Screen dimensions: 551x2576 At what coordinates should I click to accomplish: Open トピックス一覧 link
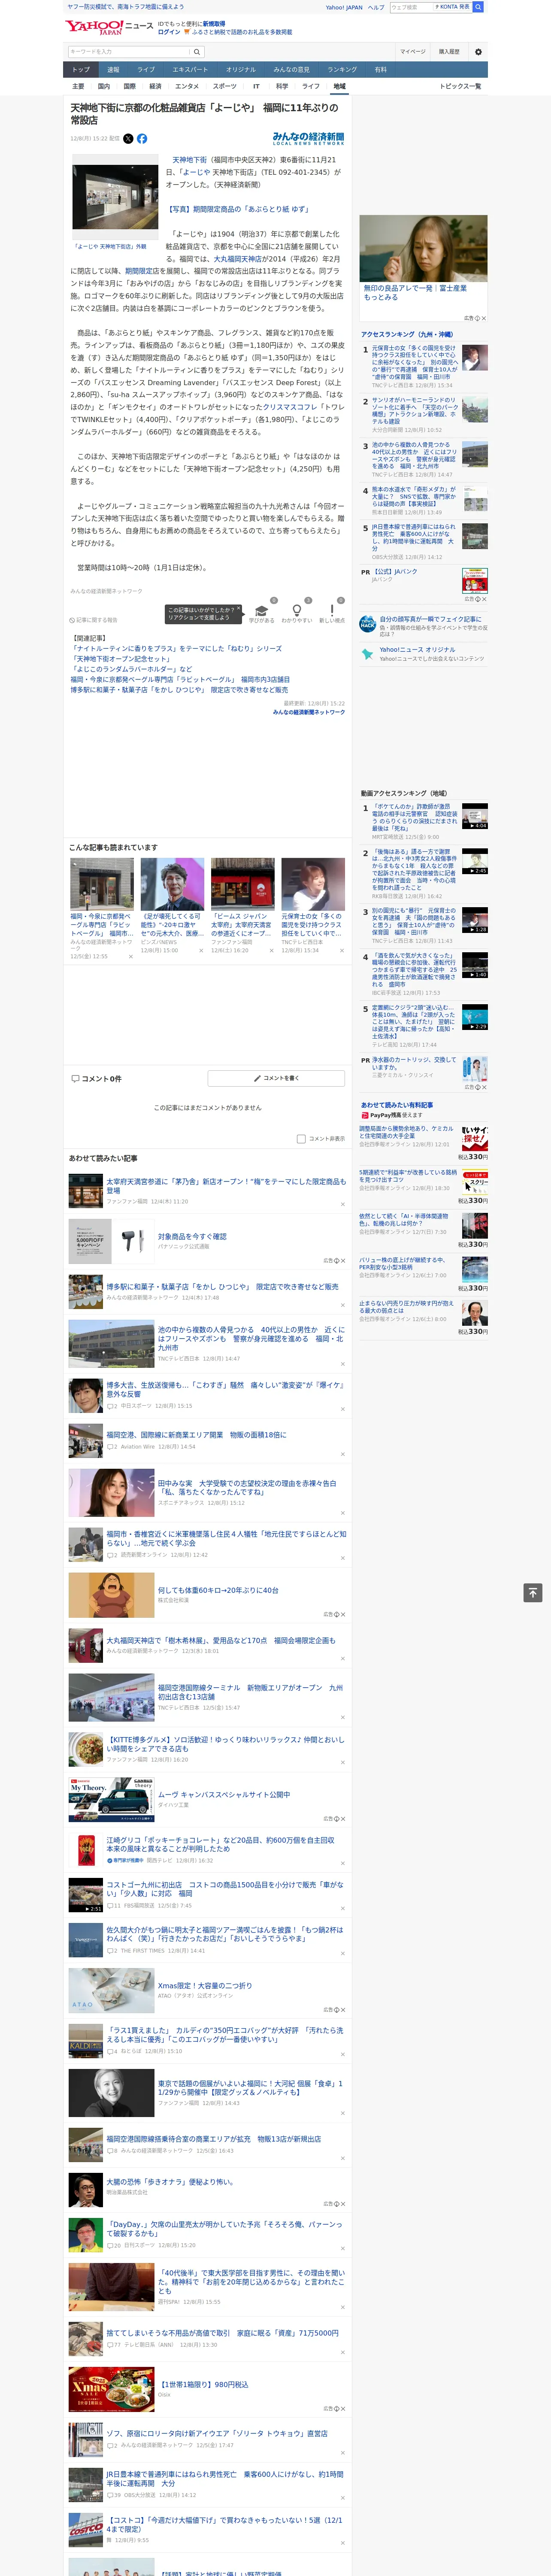coord(460,86)
